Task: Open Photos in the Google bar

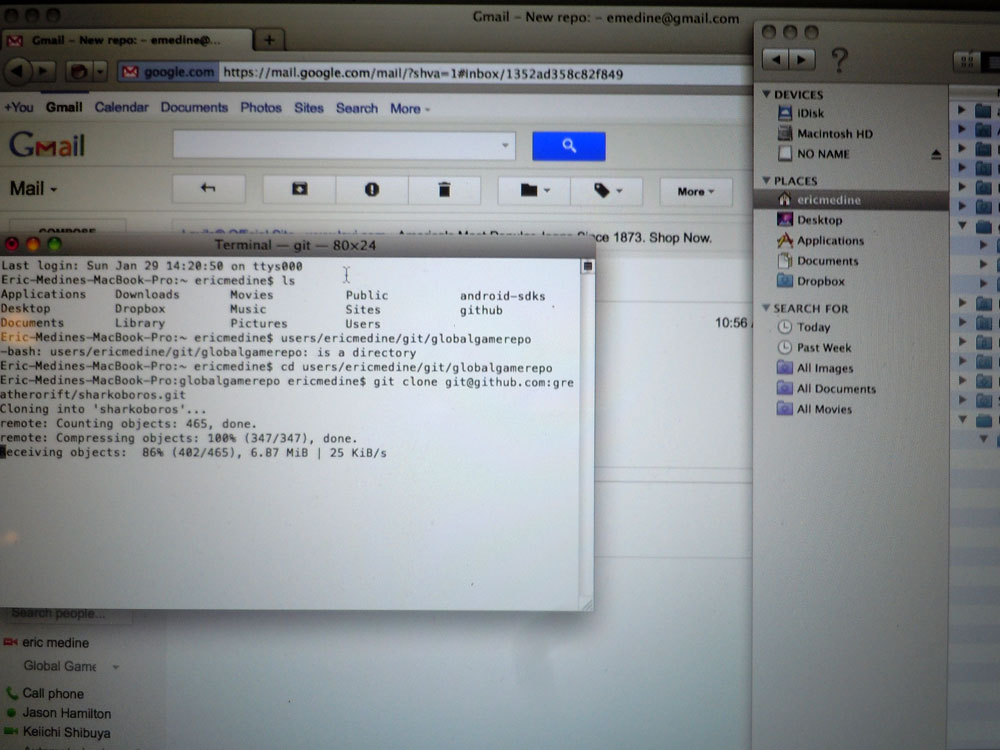Action: (x=261, y=108)
